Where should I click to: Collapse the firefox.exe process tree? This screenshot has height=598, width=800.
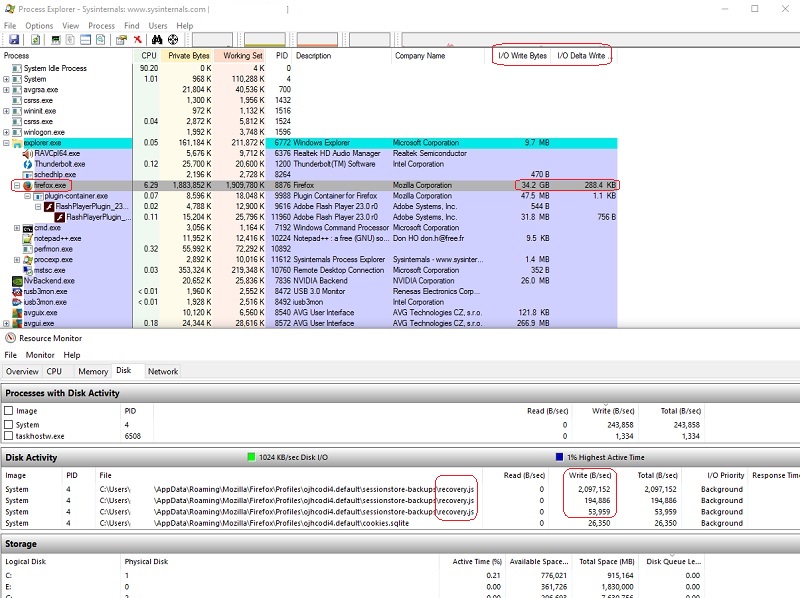[17, 186]
